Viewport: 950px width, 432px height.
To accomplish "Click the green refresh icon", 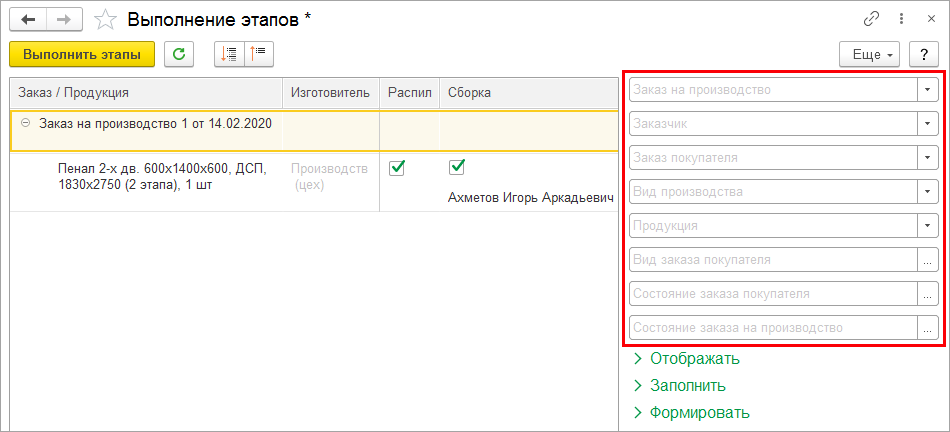I will pos(179,55).
